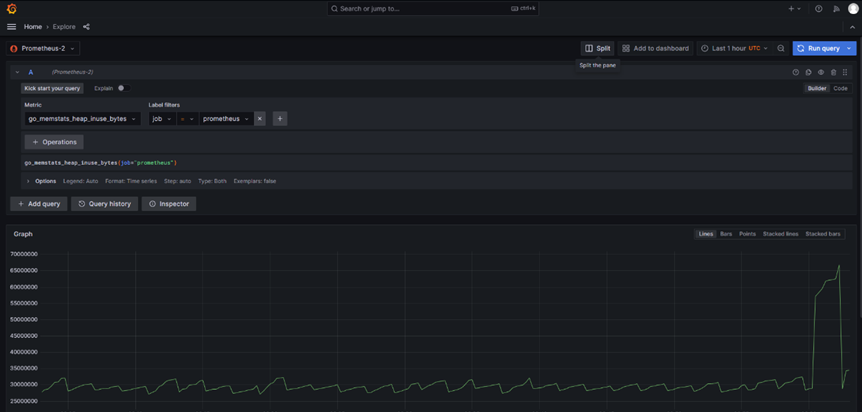Select Stacked lines graph style

pyautogui.click(x=780, y=234)
